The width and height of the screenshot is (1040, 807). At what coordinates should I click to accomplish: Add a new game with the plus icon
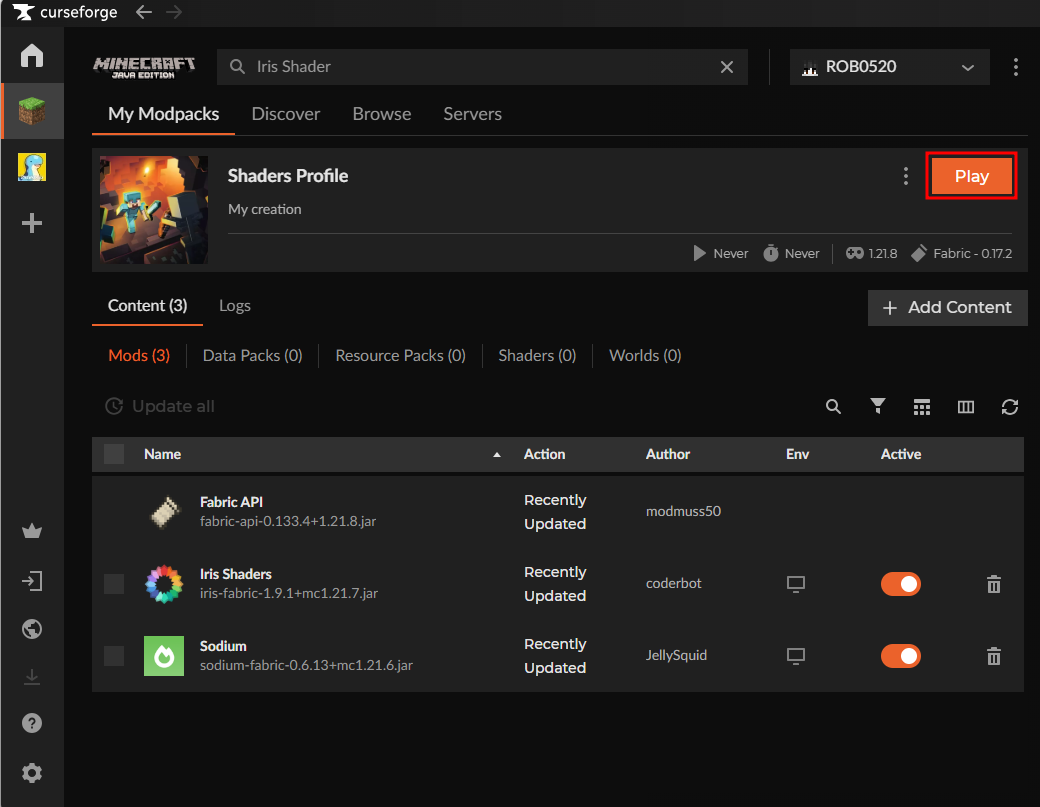(x=32, y=223)
